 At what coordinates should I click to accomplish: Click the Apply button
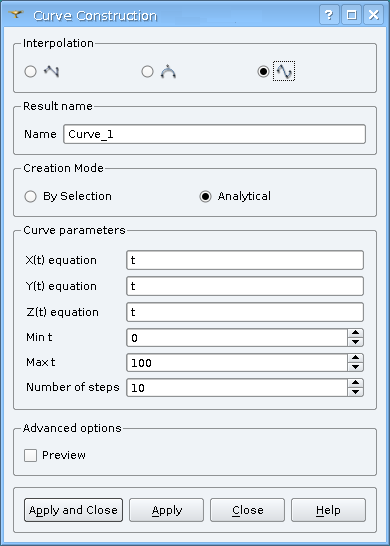click(166, 510)
